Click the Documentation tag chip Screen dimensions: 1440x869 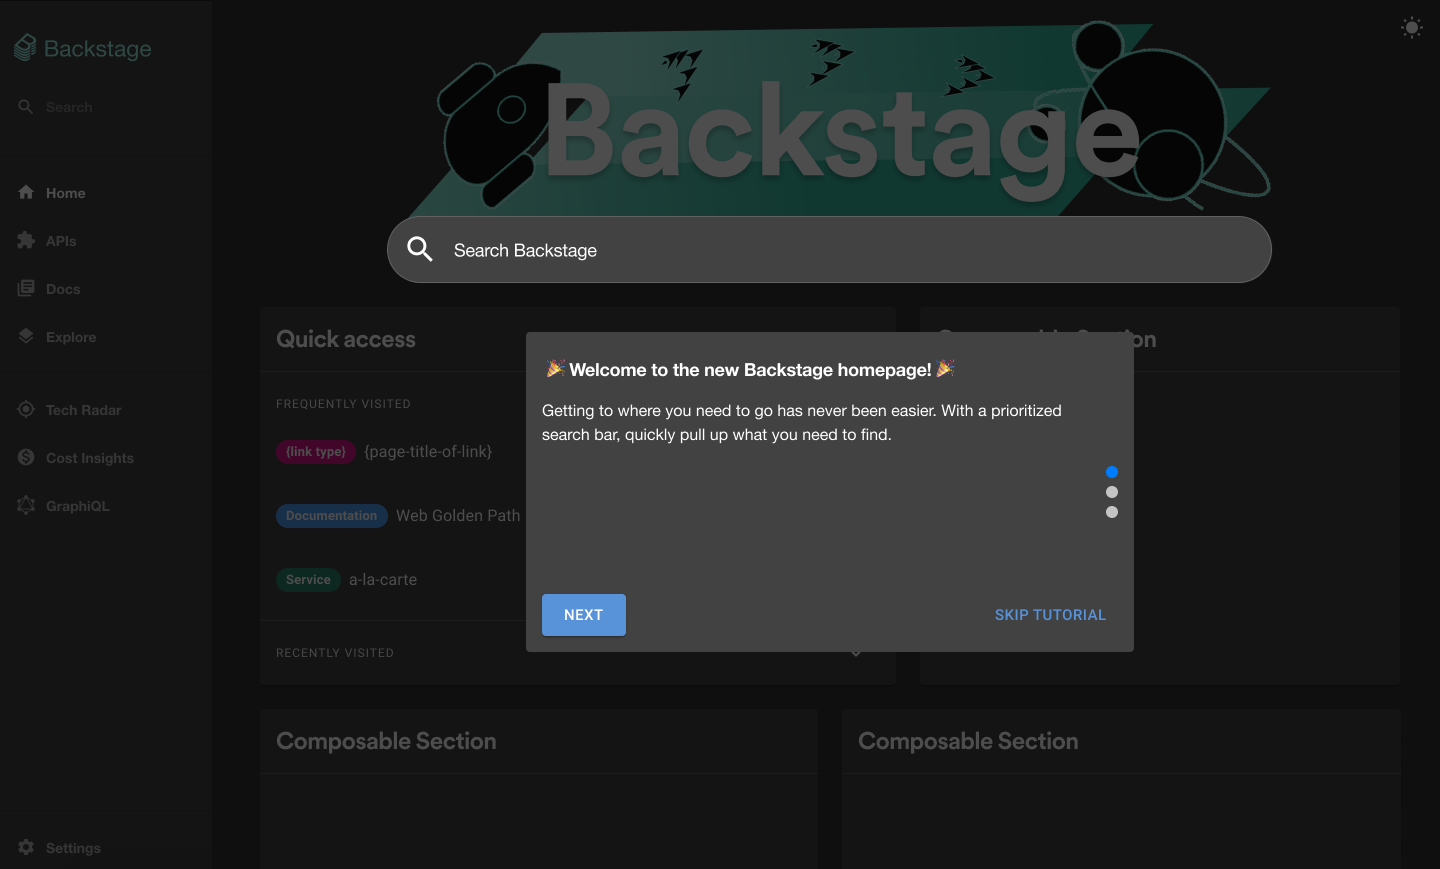click(x=332, y=516)
